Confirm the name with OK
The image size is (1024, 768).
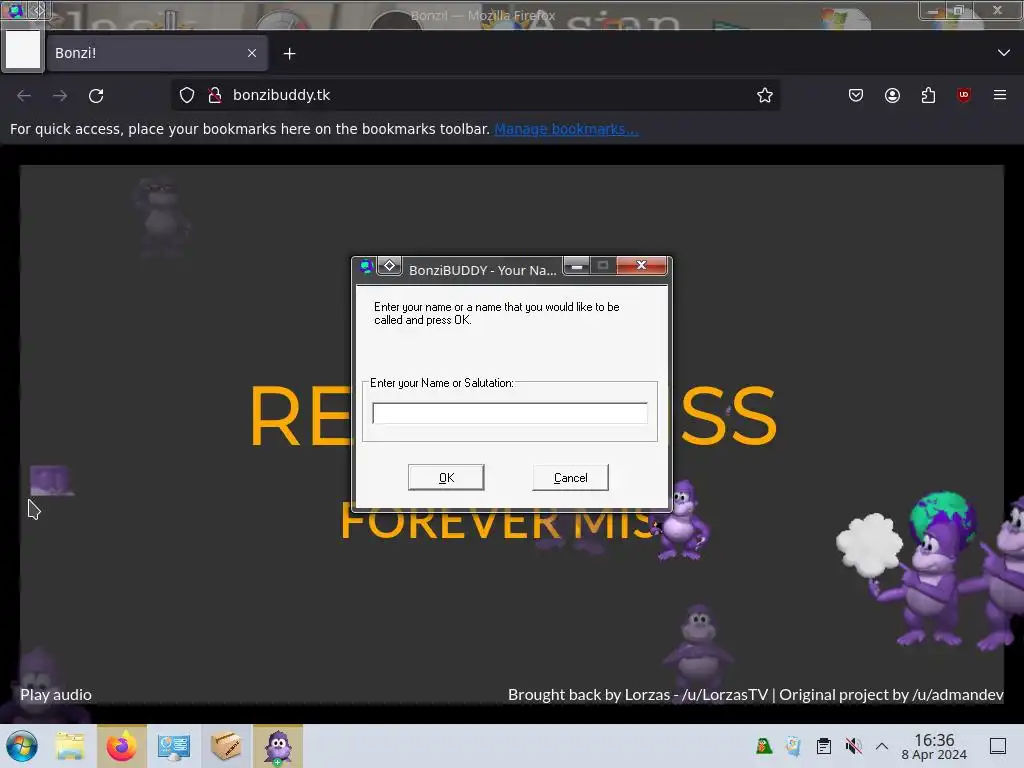pos(446,477)
